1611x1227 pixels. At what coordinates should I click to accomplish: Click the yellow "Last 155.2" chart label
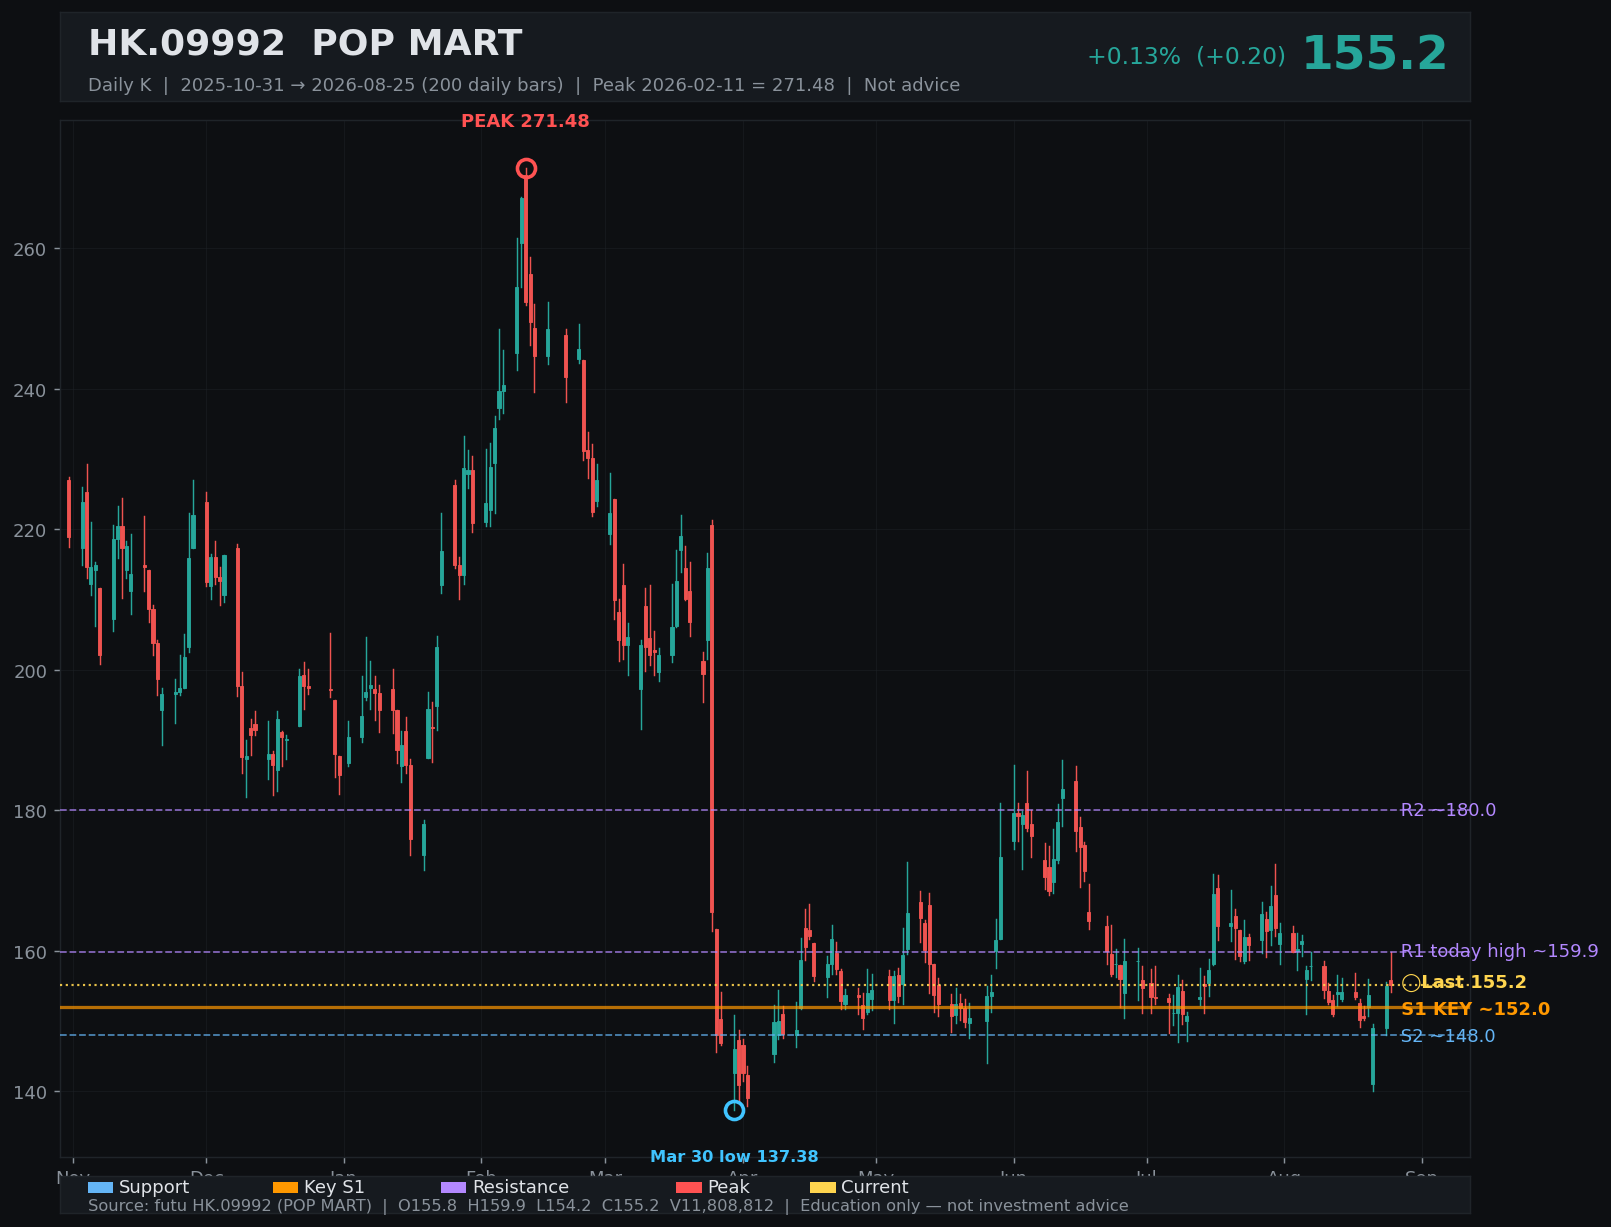tap(1474, 982)
